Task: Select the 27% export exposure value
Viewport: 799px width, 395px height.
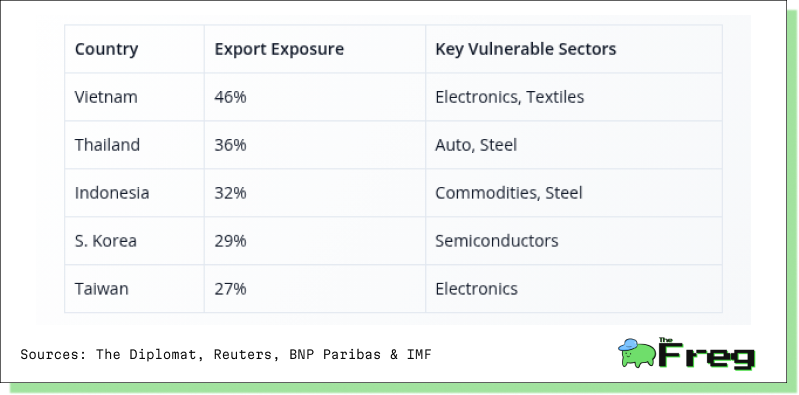Action: 230,288
